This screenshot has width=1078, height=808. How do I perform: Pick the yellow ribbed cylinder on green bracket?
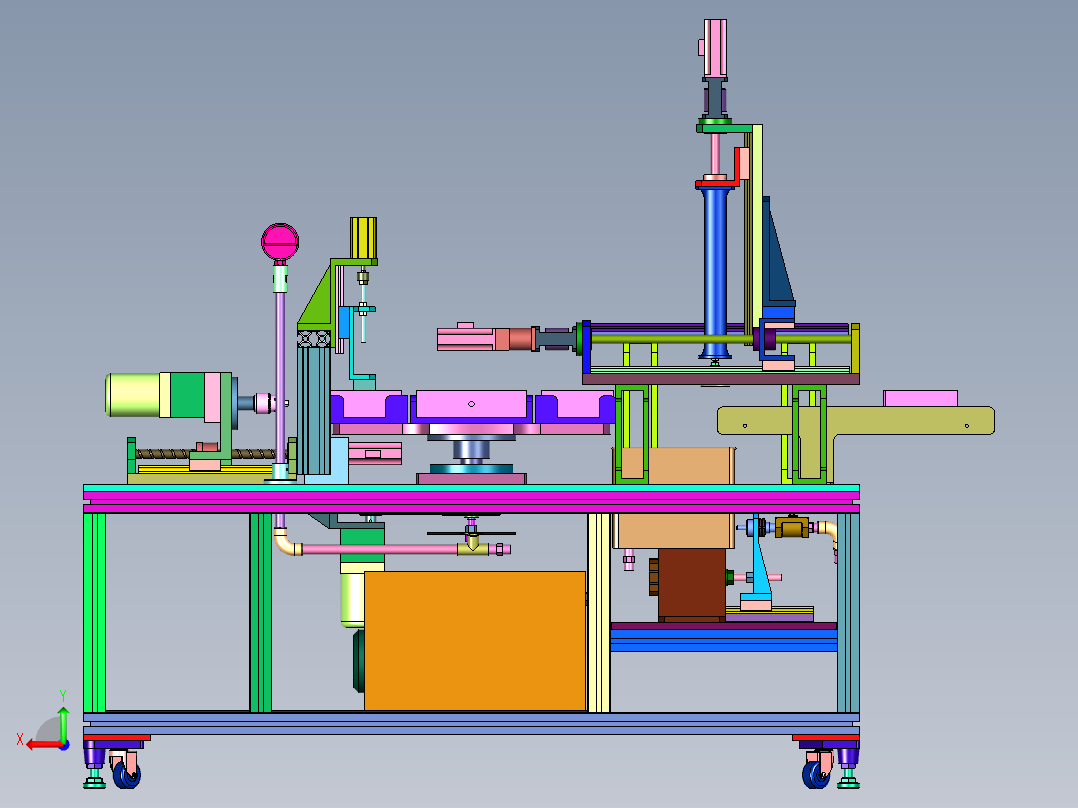click(363, 238)
